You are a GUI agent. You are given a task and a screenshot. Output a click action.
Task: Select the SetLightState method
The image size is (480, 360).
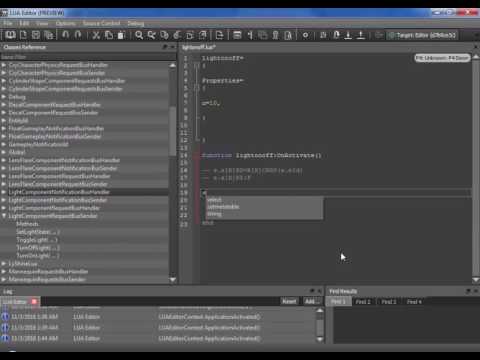[38, 232]
